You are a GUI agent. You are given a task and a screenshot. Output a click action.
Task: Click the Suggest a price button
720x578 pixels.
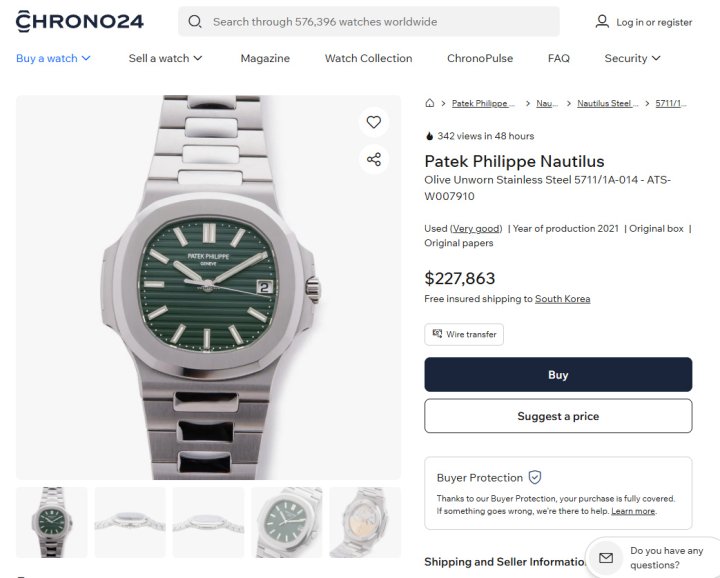[x=558, y=416]
